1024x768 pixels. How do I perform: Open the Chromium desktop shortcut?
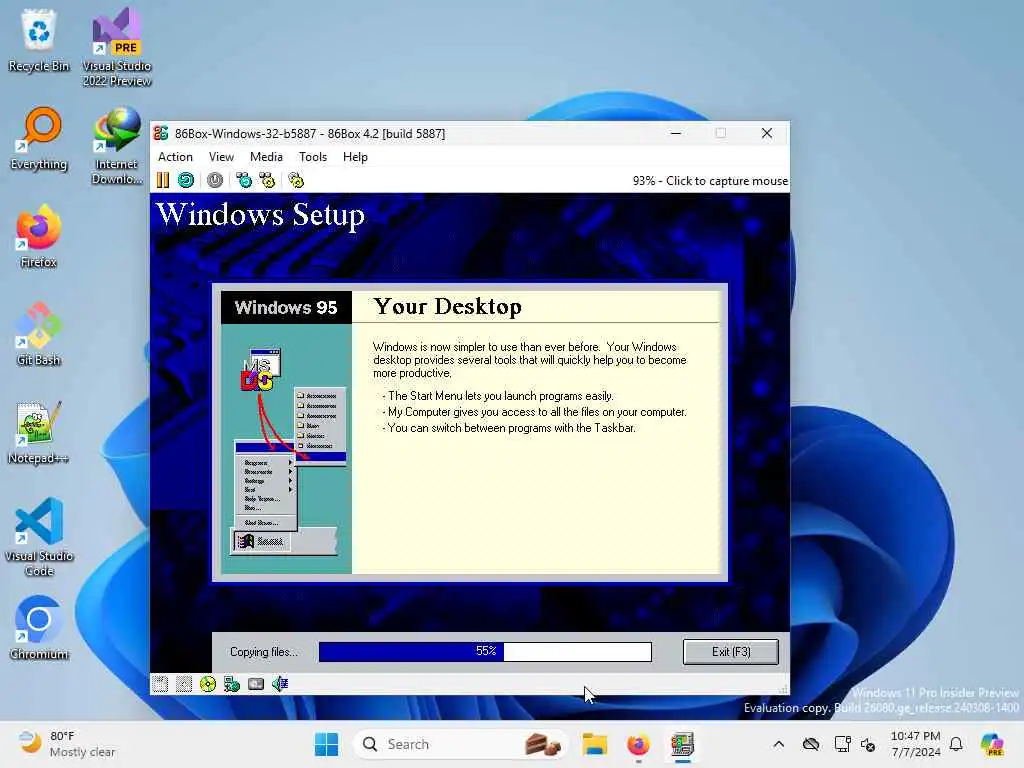click(39, 629)
